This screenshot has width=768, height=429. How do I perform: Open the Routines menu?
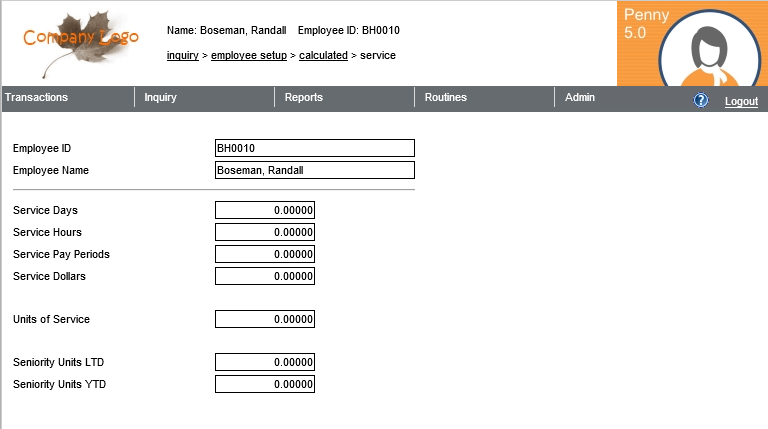pyautogui.click(x=446, y=98)
